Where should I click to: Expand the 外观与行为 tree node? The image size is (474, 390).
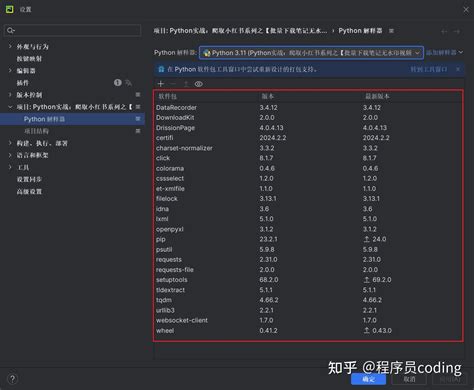pos(10,46)
